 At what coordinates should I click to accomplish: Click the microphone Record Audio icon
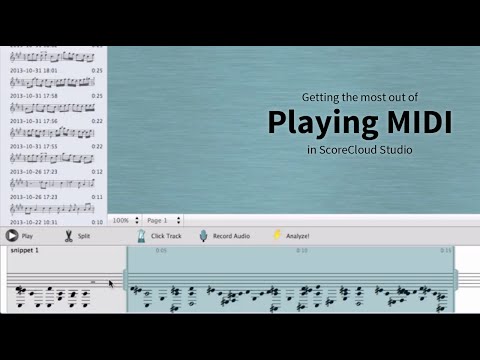[203, 236]
